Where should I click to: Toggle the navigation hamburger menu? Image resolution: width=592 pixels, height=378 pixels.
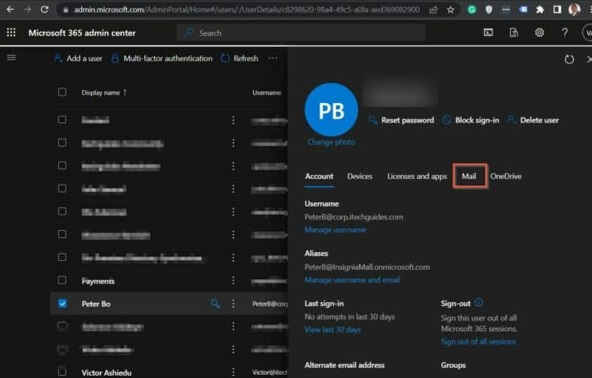(11, 57)
